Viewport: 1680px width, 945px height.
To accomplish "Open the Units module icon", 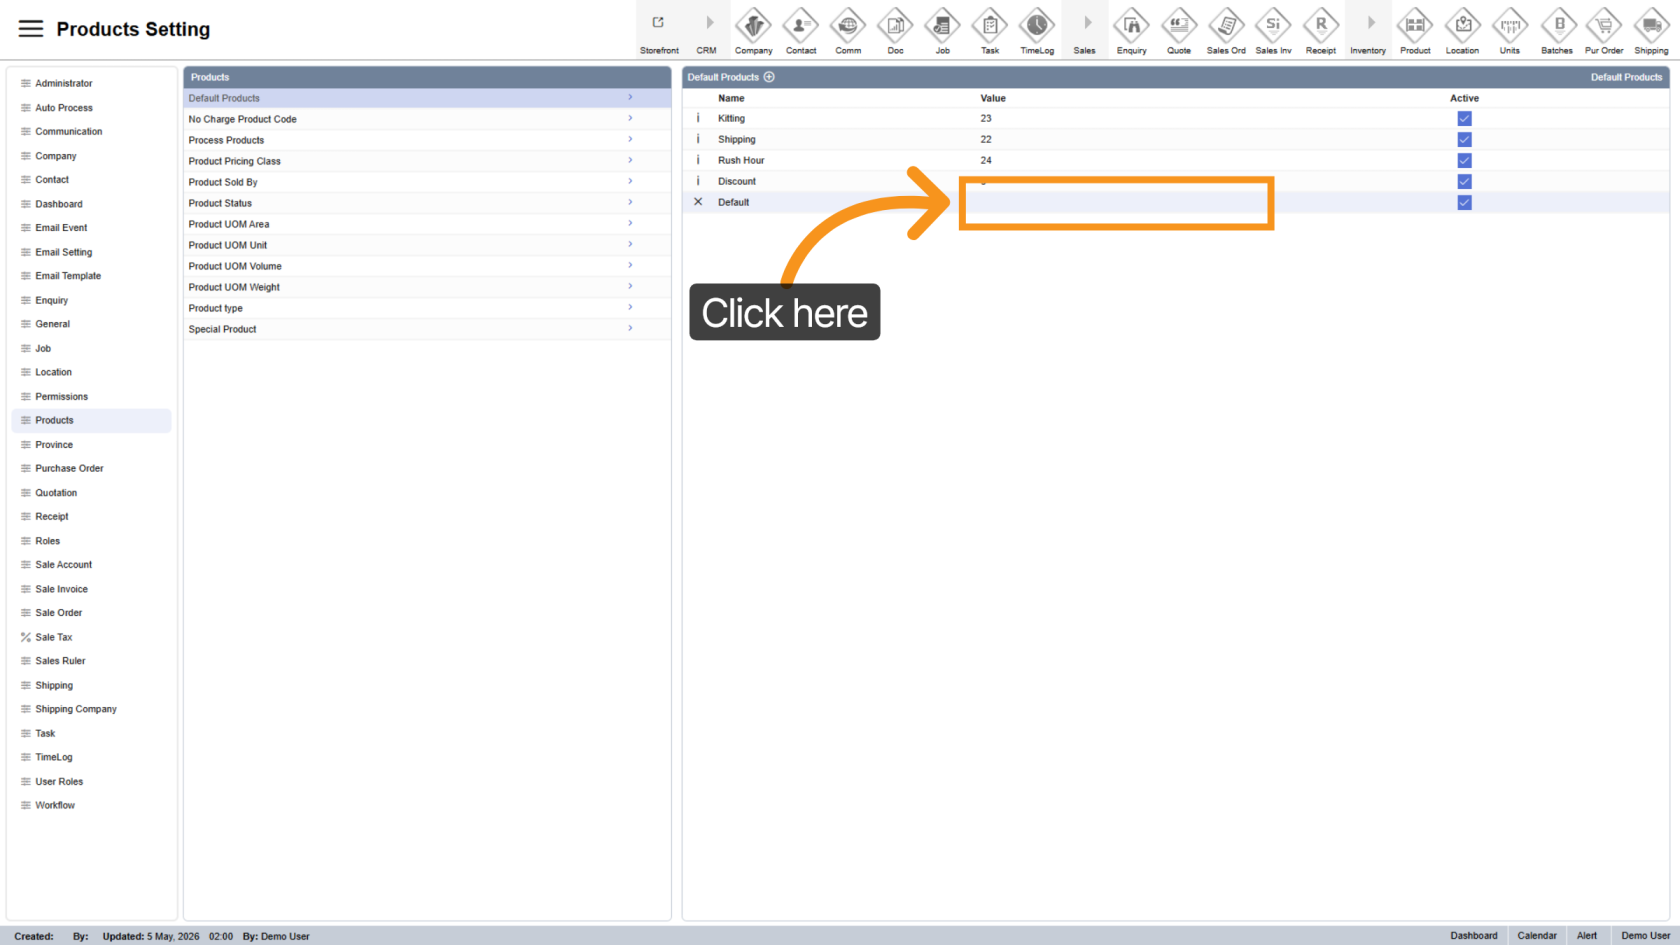I will [1509, 25].
